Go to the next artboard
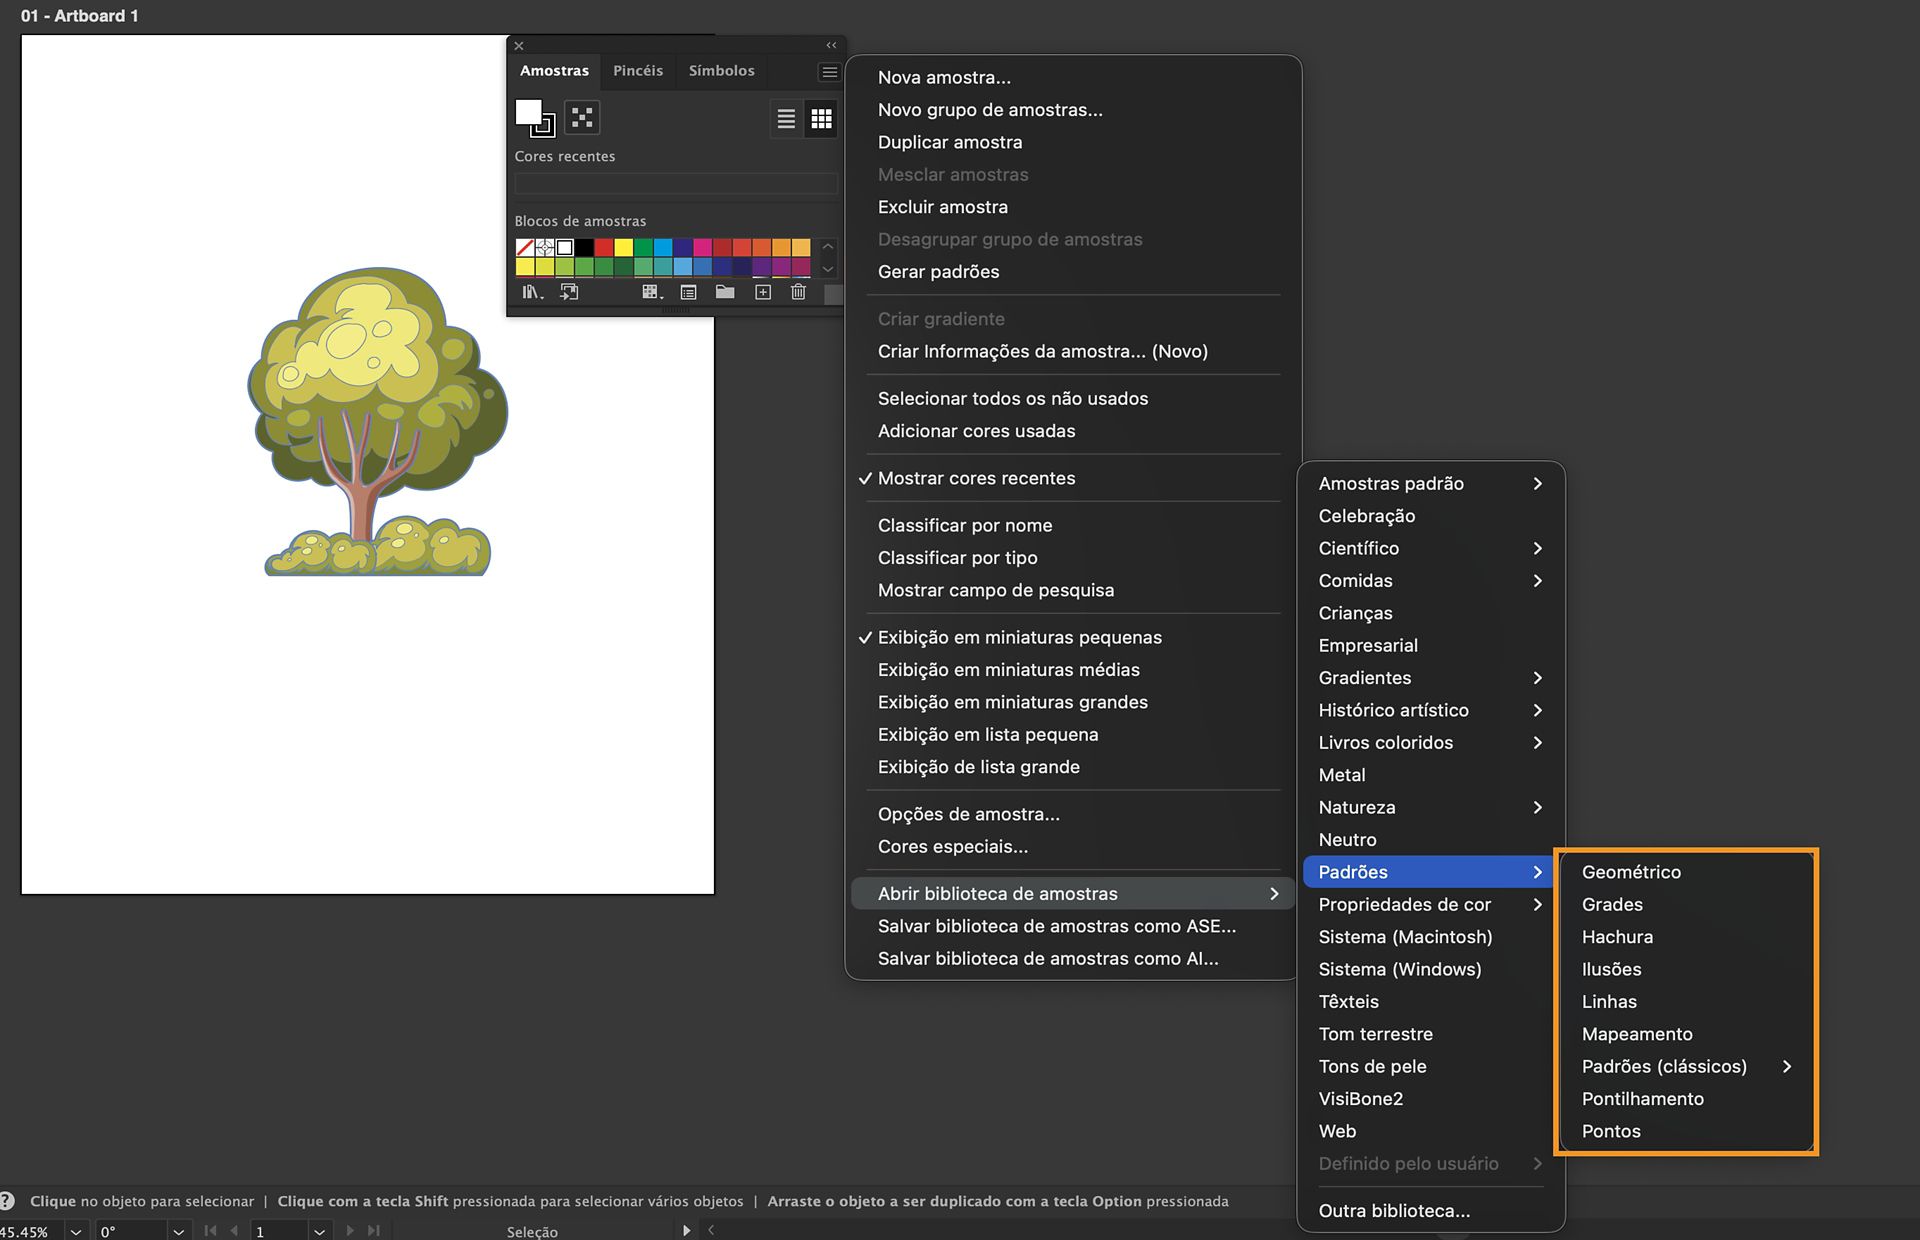Viewport: 1920px width, 1240px height. [x=350, y=1231]
